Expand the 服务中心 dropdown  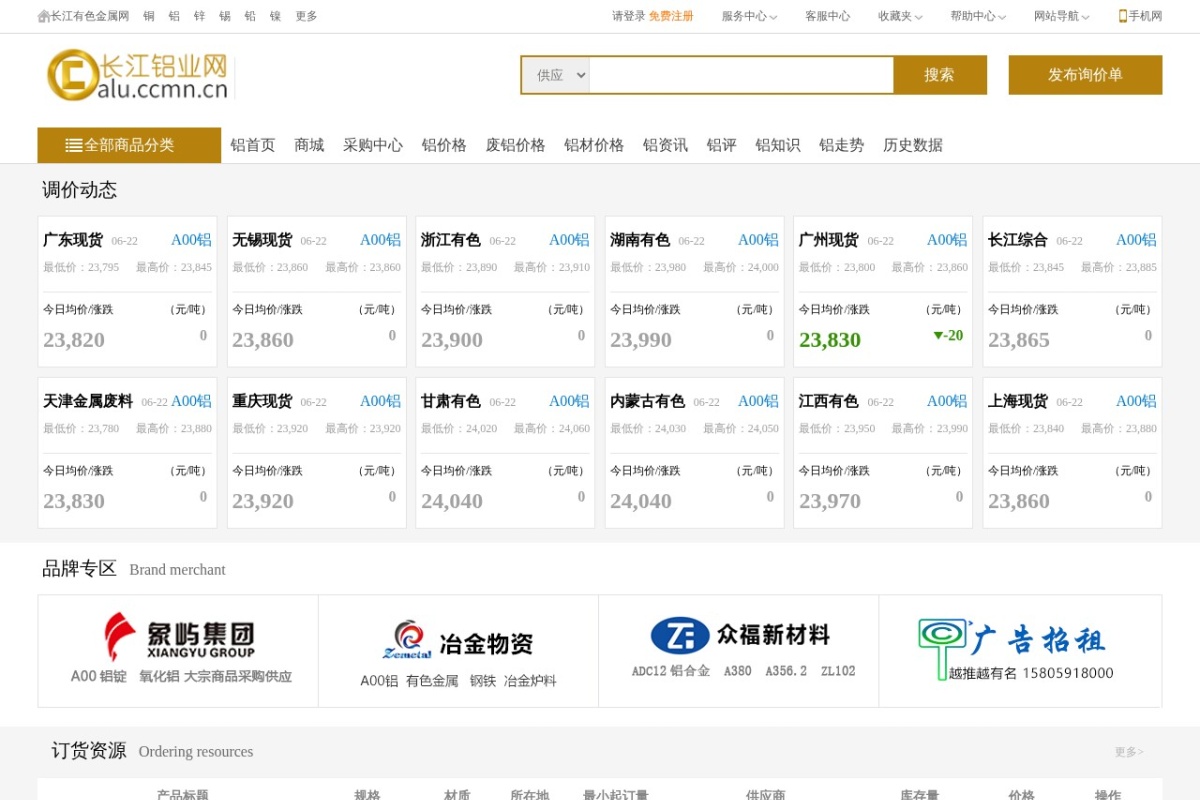(x=750, y=16)
